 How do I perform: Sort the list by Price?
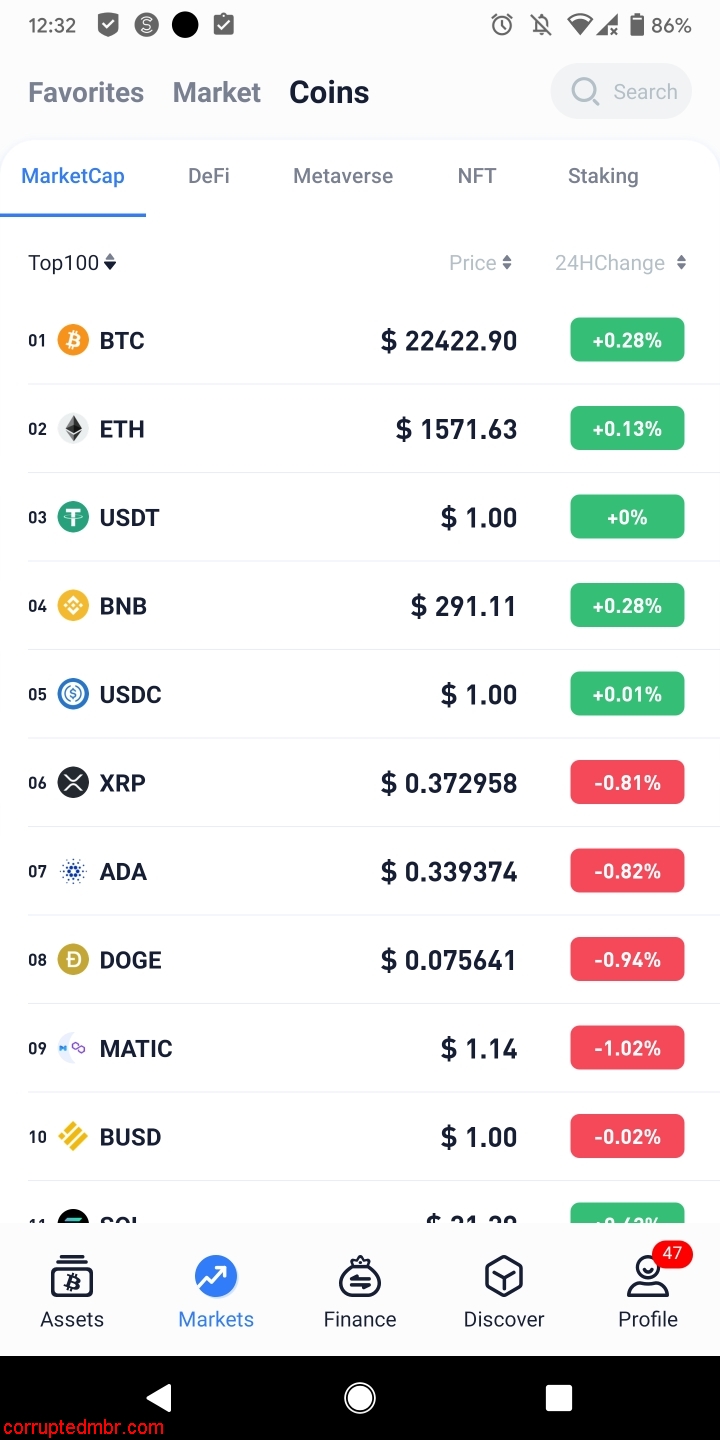point(480,263)
